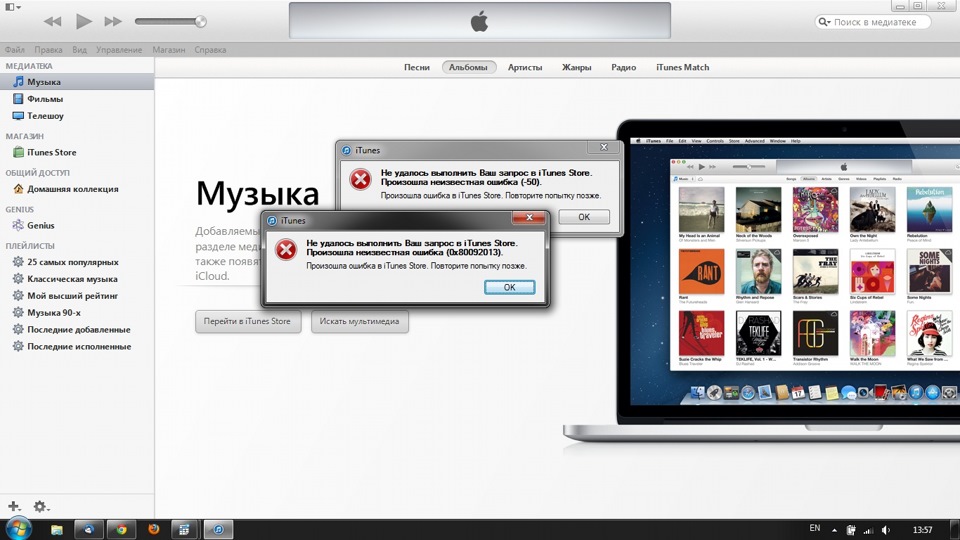The width and height of the screenshot is (960, 540).
Task: Show hidden tray icons arrow
Action: [x=834, y=530]
